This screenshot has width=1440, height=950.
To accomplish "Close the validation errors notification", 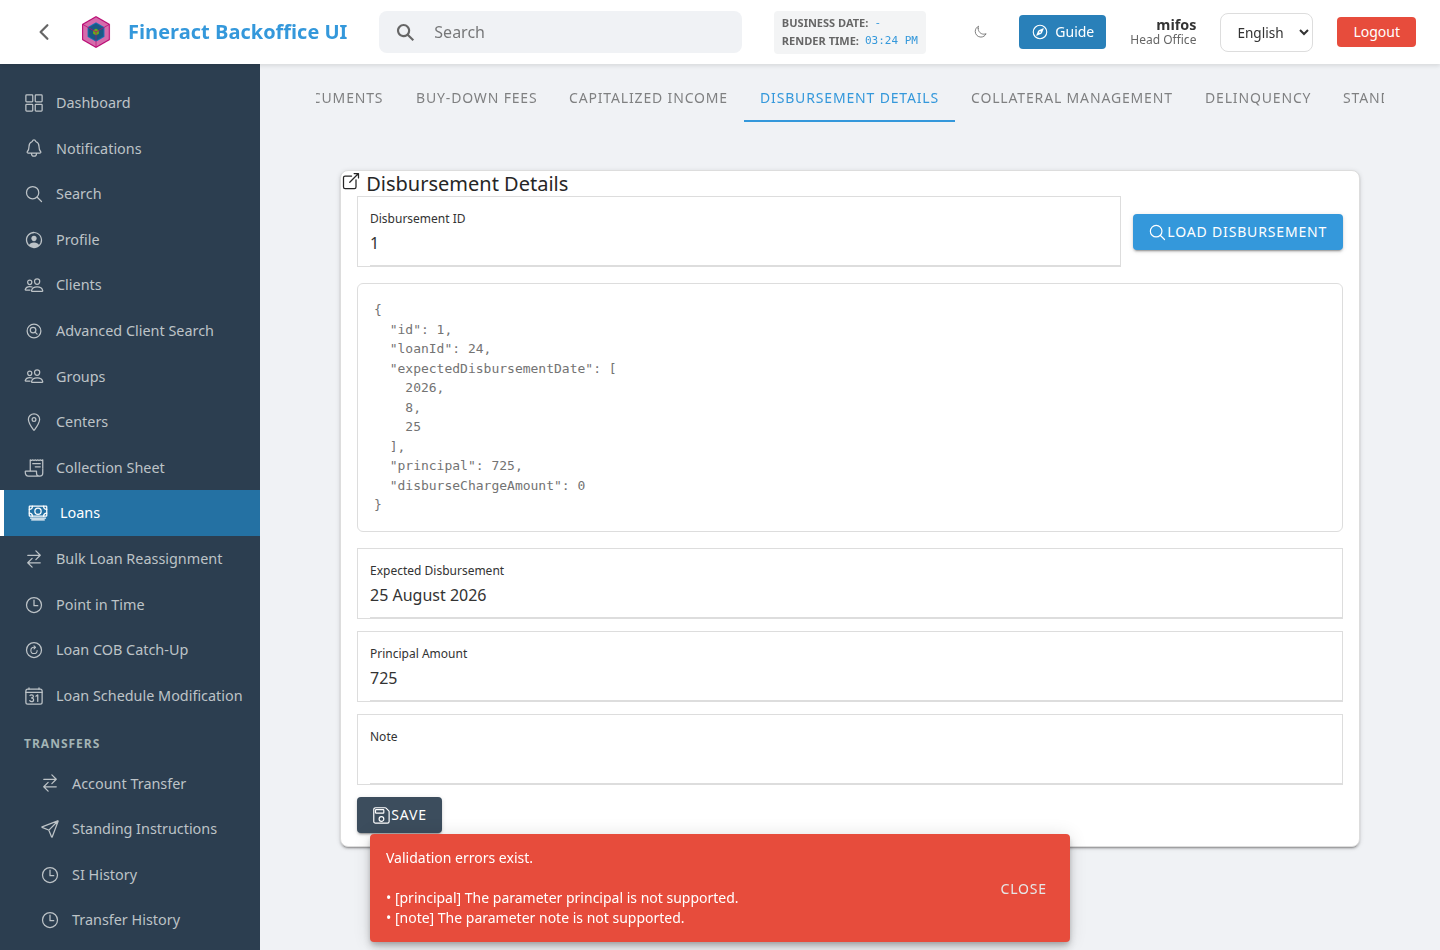I will click(x=1023, y=889).
